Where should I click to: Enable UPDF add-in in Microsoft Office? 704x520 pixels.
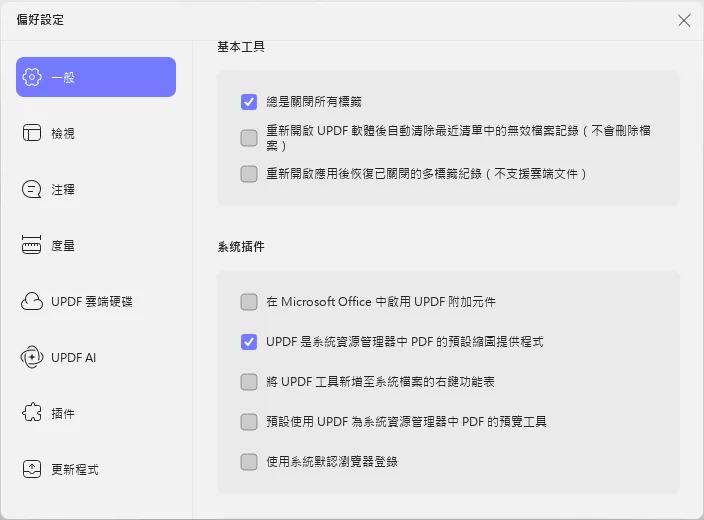(x=249, y=302)
